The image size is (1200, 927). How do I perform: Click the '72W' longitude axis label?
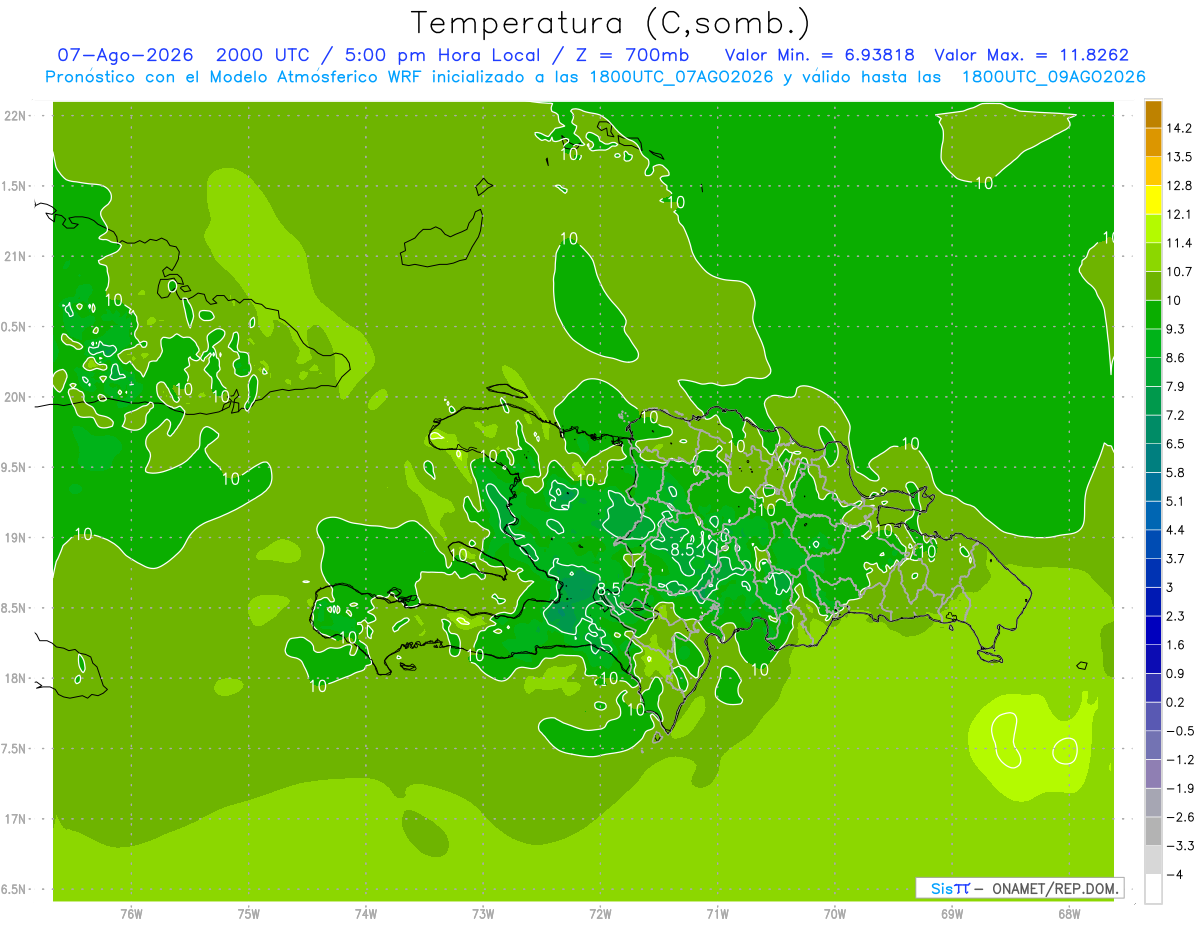coord(600,914)
